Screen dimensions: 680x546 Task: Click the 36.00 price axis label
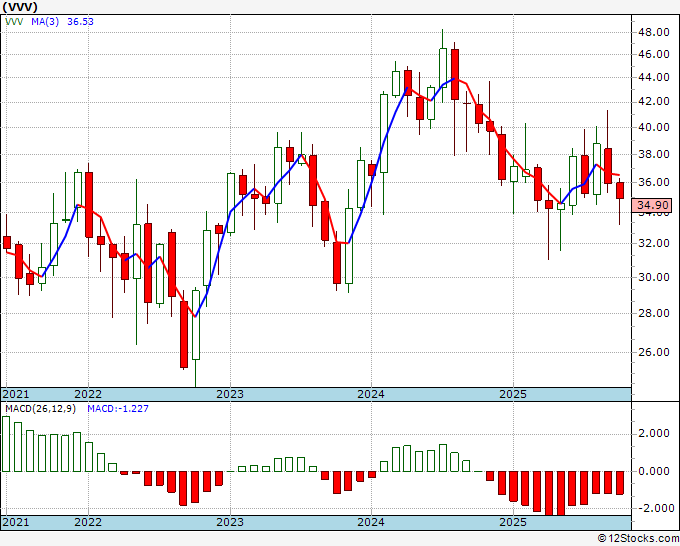[x=653, y=182]
